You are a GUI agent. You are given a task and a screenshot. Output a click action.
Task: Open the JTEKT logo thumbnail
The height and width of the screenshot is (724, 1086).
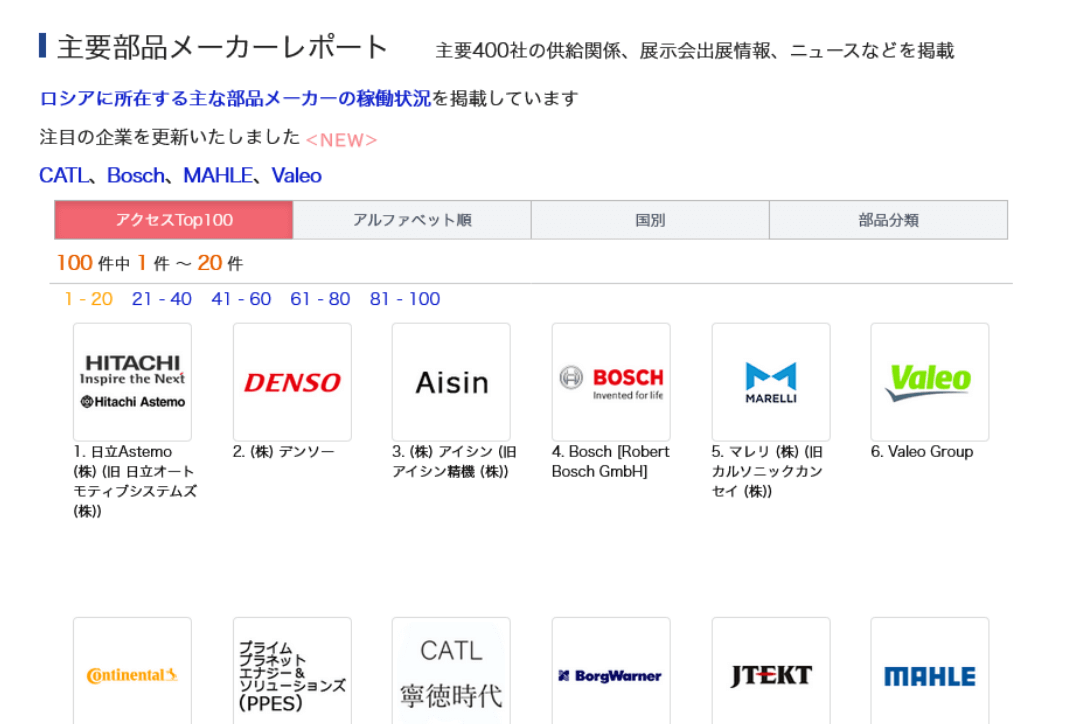click(771, 671)
